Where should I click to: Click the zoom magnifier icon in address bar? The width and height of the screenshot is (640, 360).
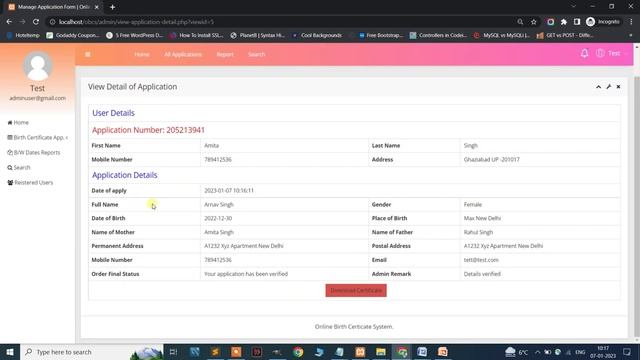520,22
